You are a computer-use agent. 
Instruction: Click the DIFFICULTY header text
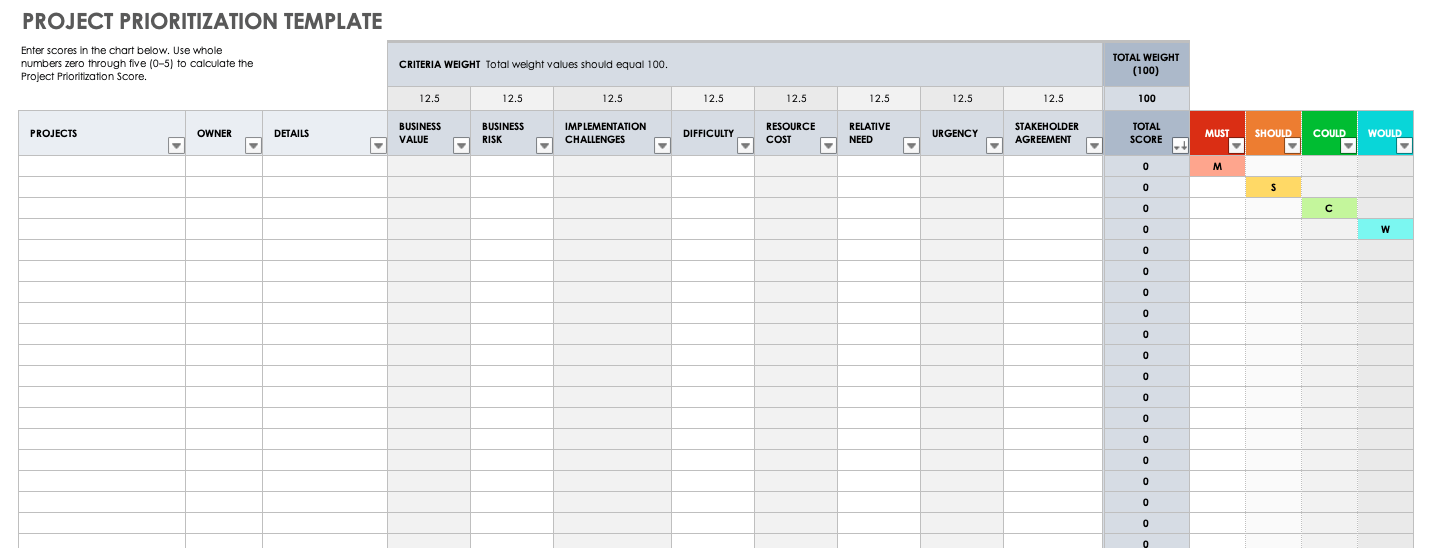click(708, 133)
